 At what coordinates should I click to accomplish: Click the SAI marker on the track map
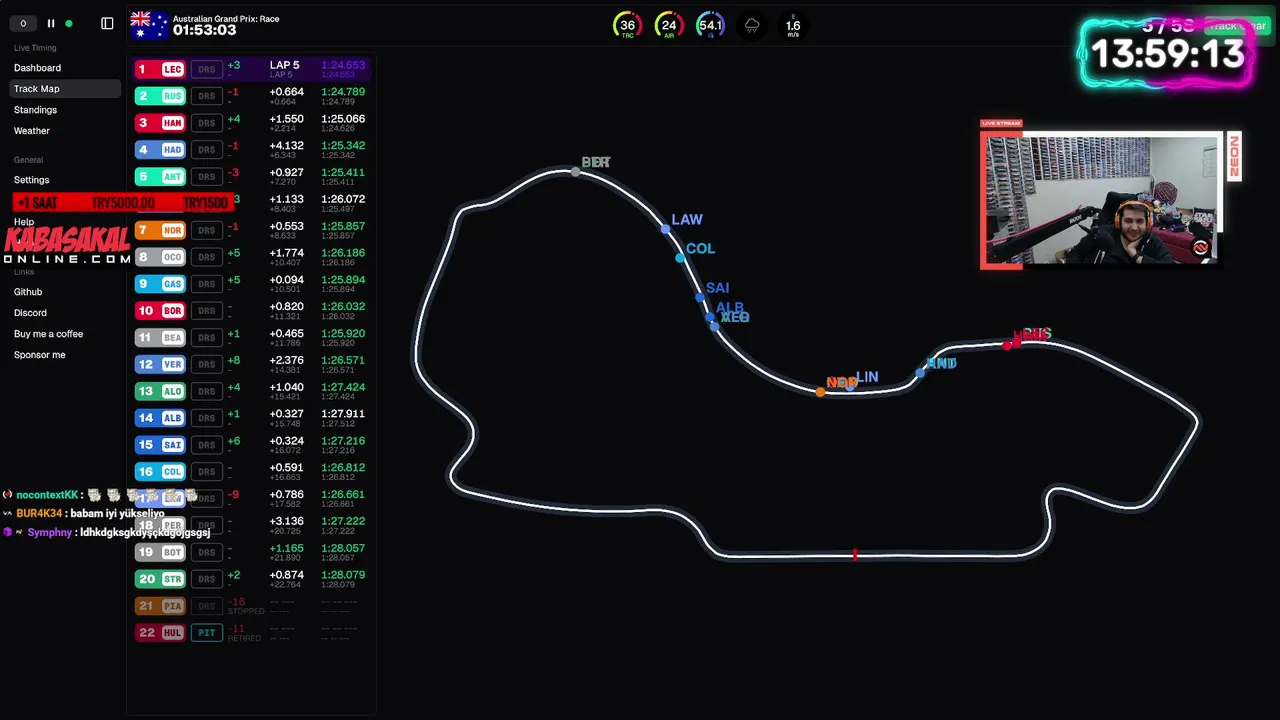pyautogui.click(x=700, y=297)
